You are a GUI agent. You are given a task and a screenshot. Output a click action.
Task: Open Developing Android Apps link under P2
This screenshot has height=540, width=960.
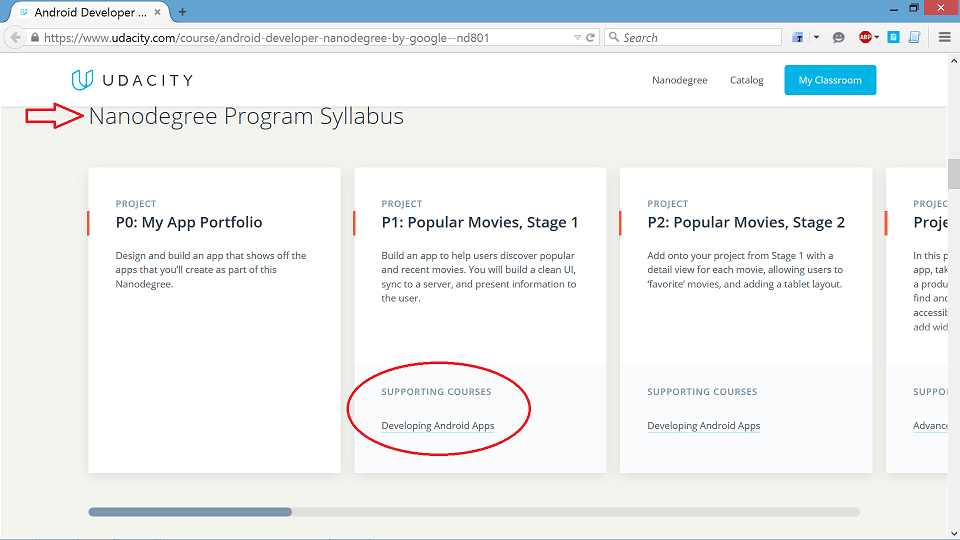point(703,426)
